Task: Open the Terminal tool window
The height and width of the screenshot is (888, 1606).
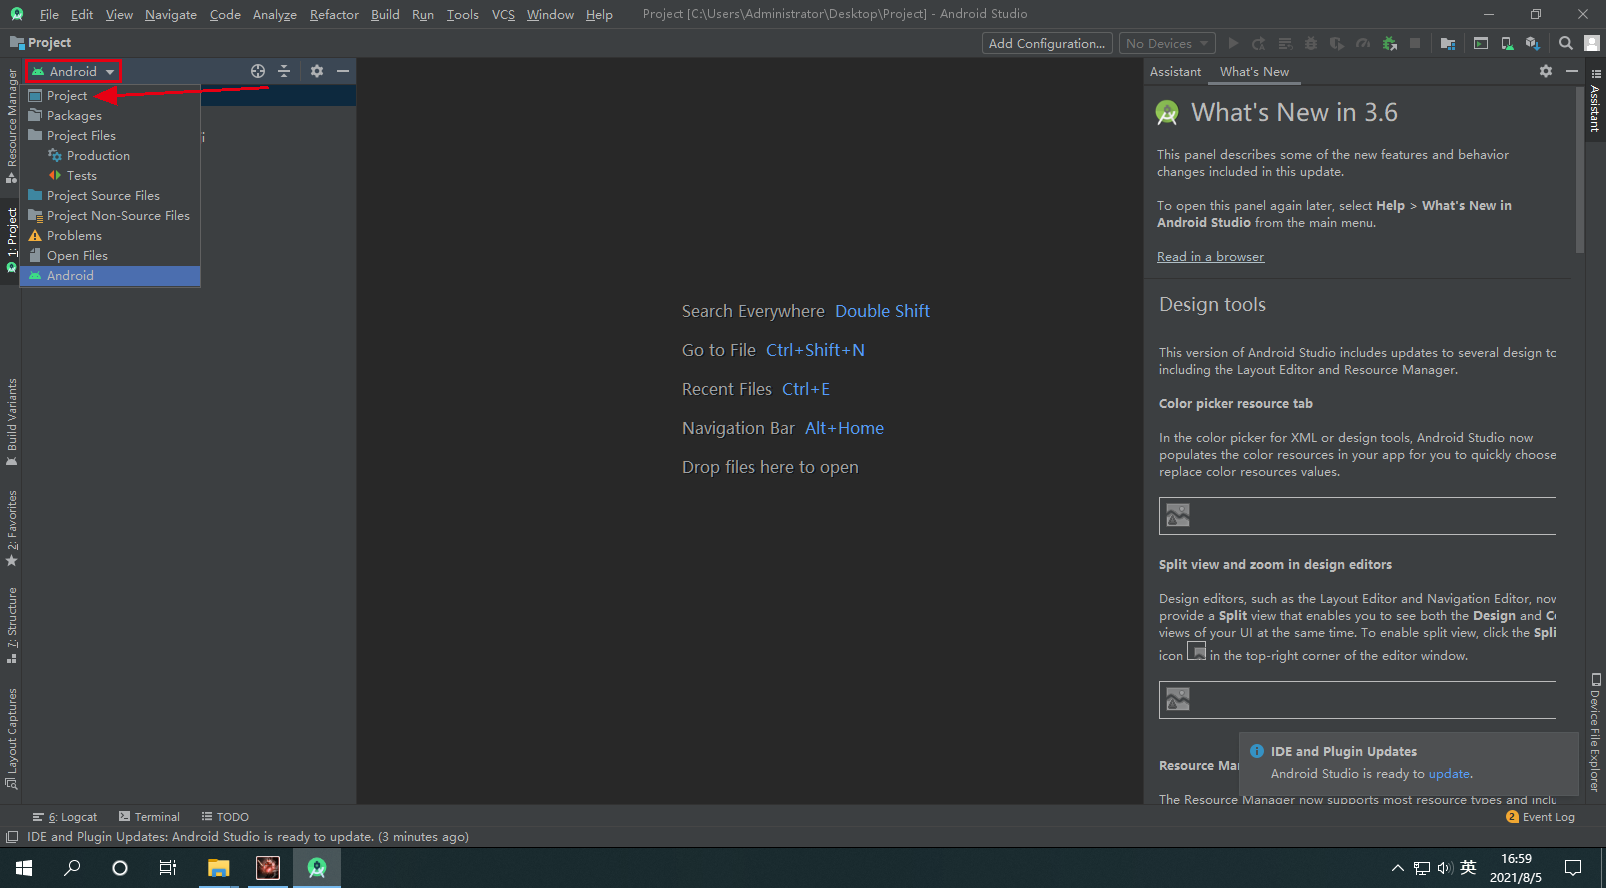Action: (x=149, y=817)
